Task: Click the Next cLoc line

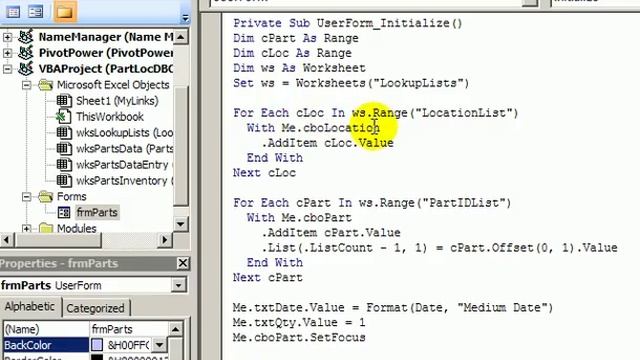Action: tap(264, 173)
